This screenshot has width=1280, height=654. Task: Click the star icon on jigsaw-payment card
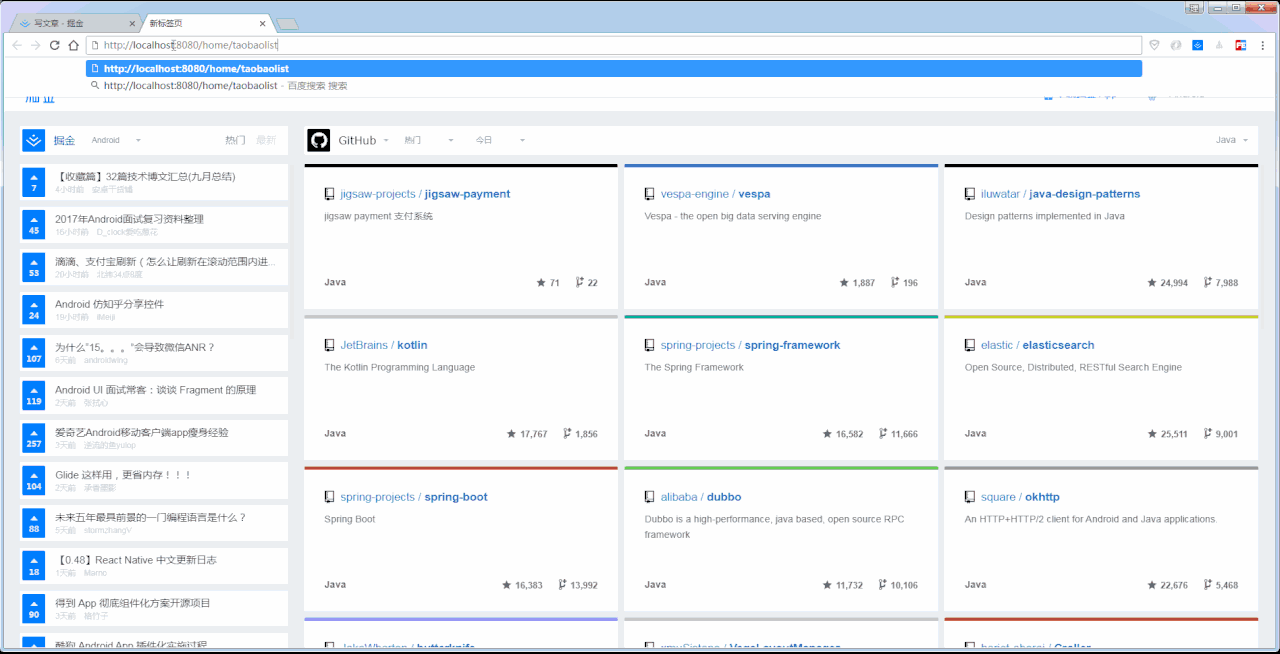coord(541,283)
